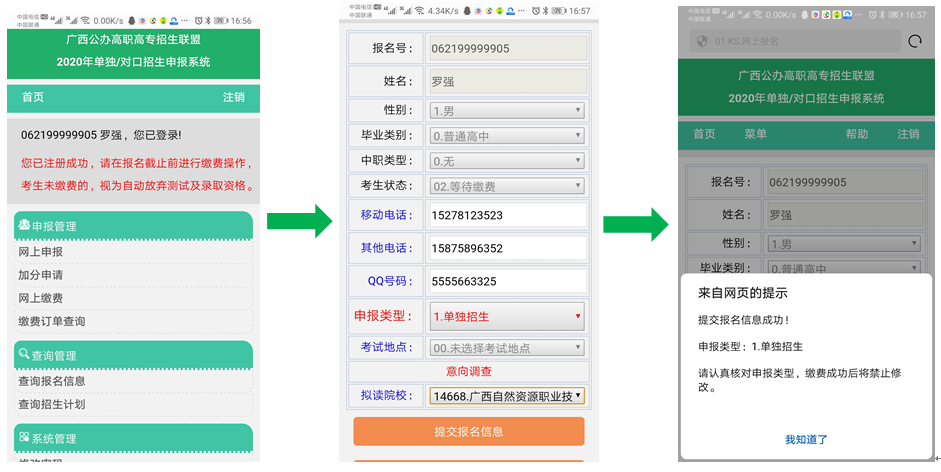
Task: Open the 查询报名信息 link
Action: tap(52, 381)
